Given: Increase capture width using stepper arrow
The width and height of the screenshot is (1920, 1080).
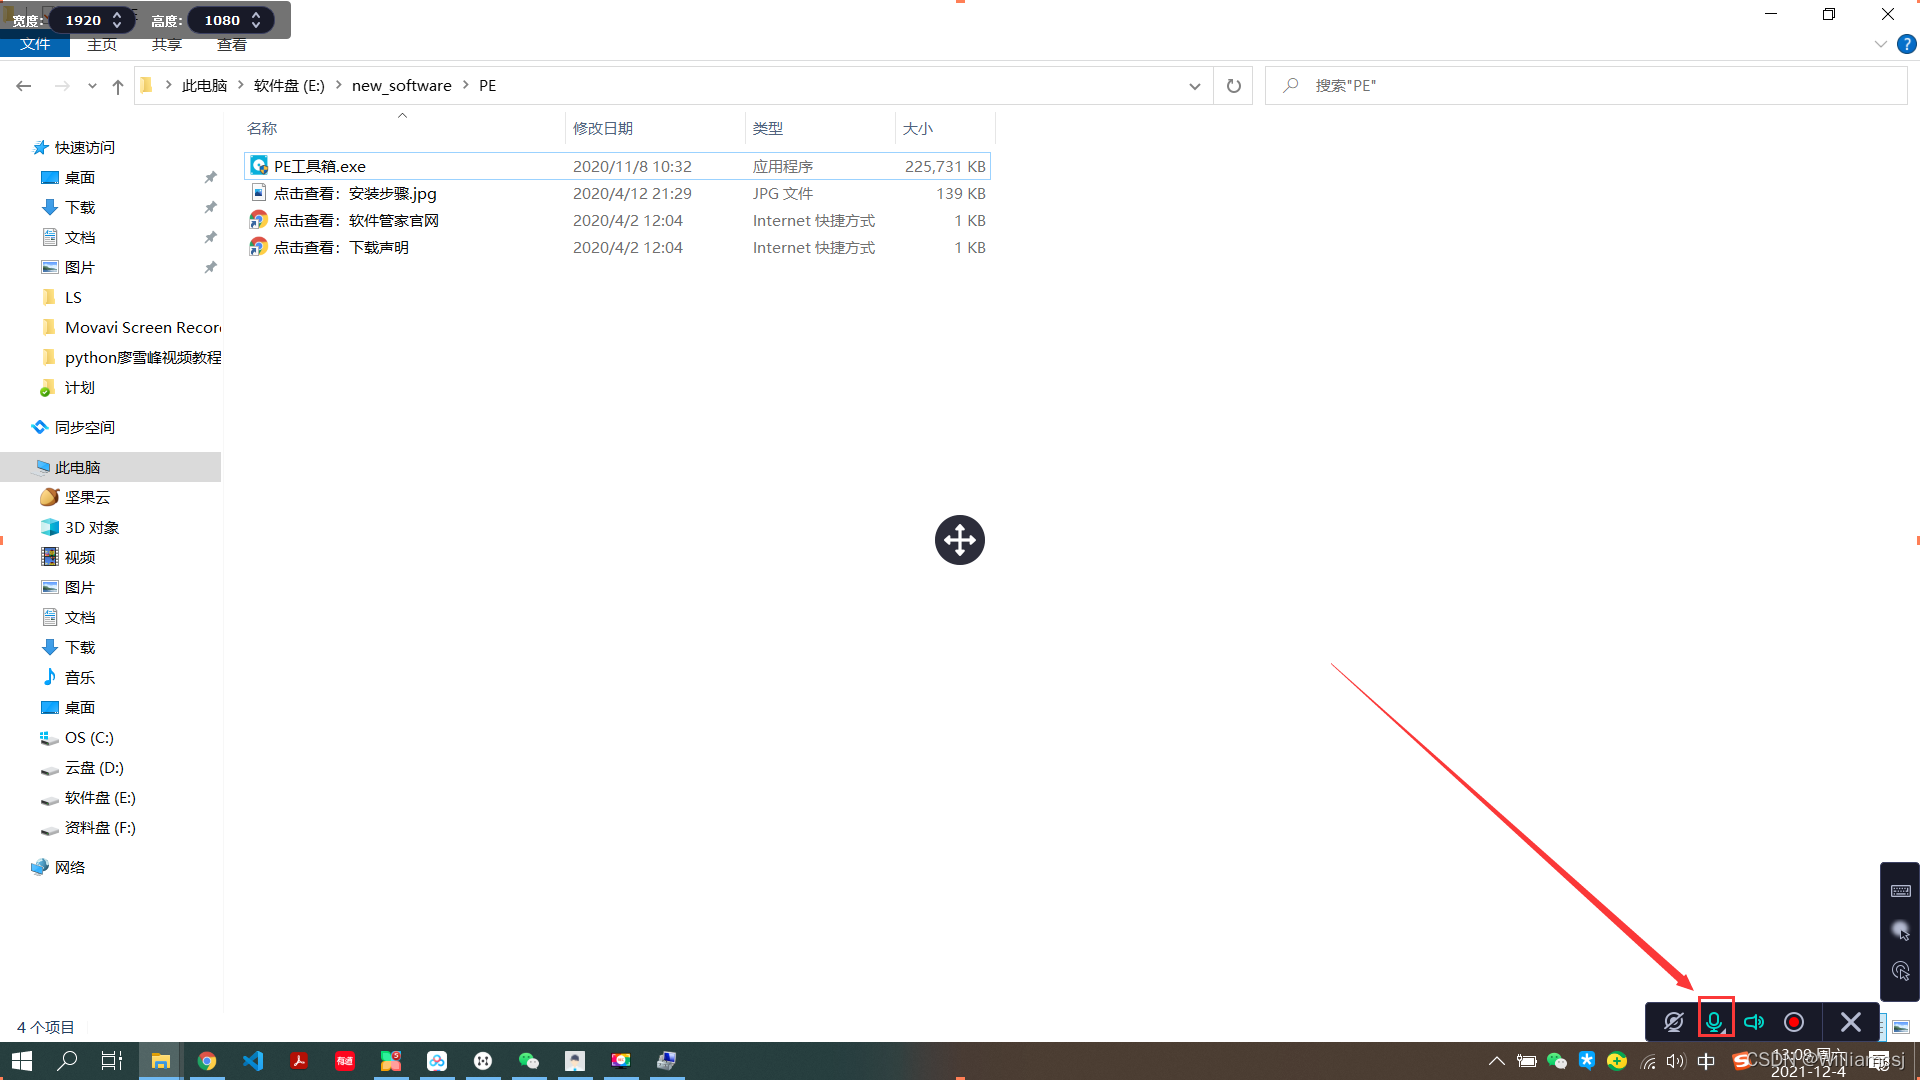Looking at the screenshot, I should point(117,15).
